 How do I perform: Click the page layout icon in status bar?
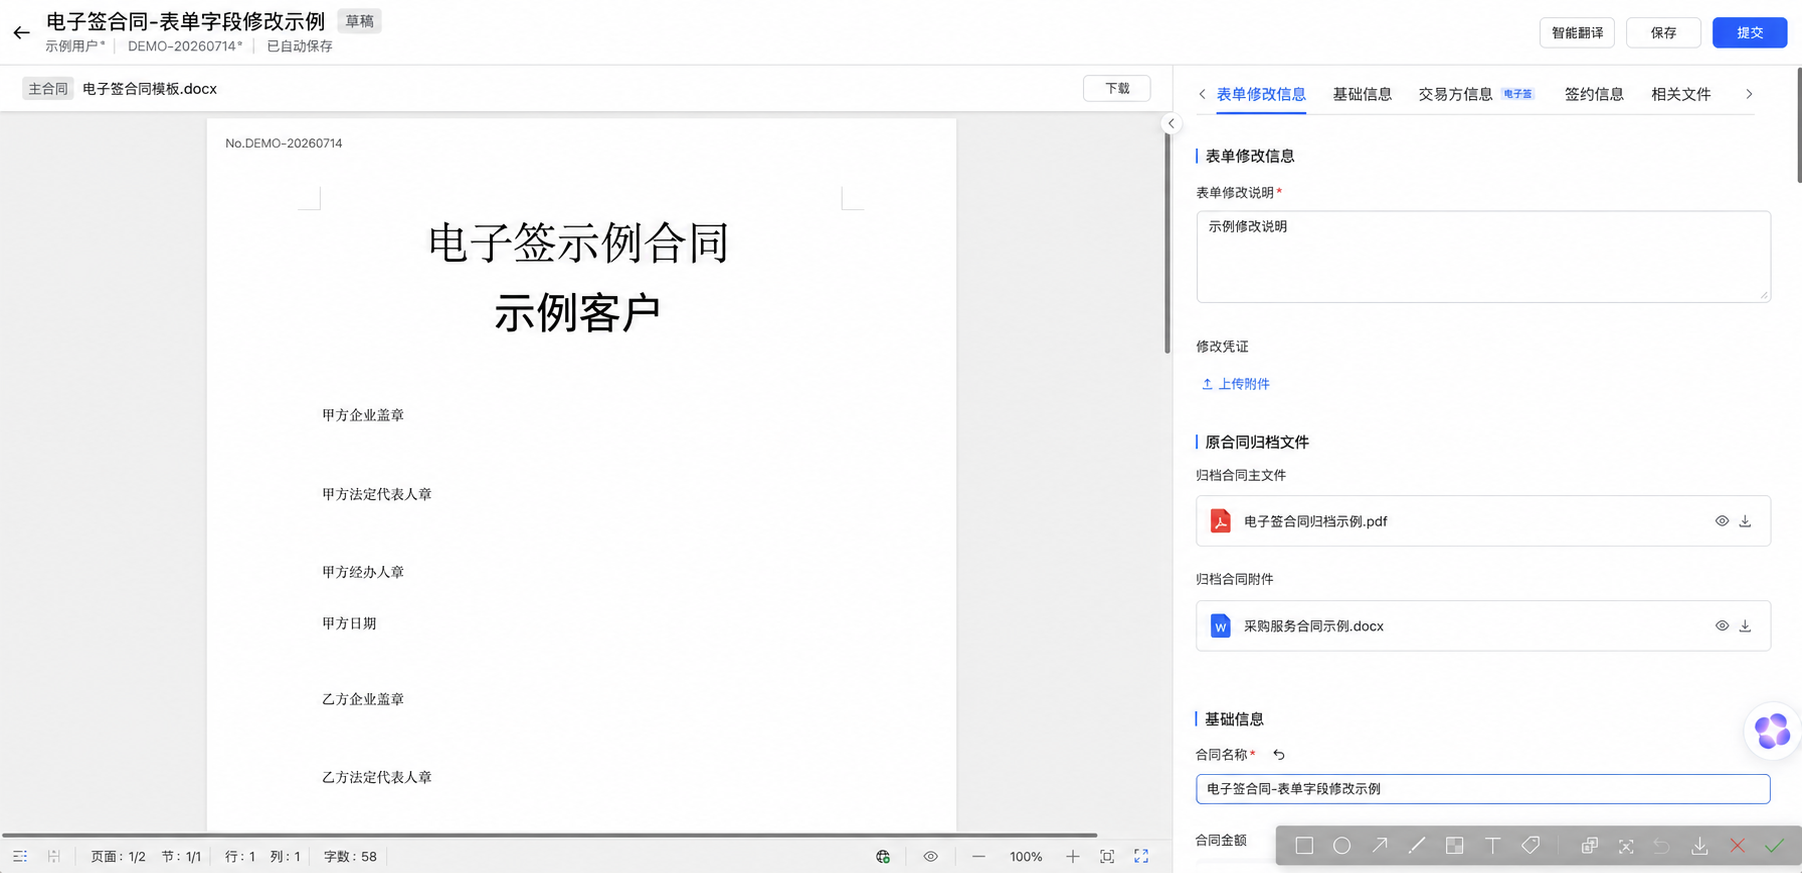(x=54, y=857)
